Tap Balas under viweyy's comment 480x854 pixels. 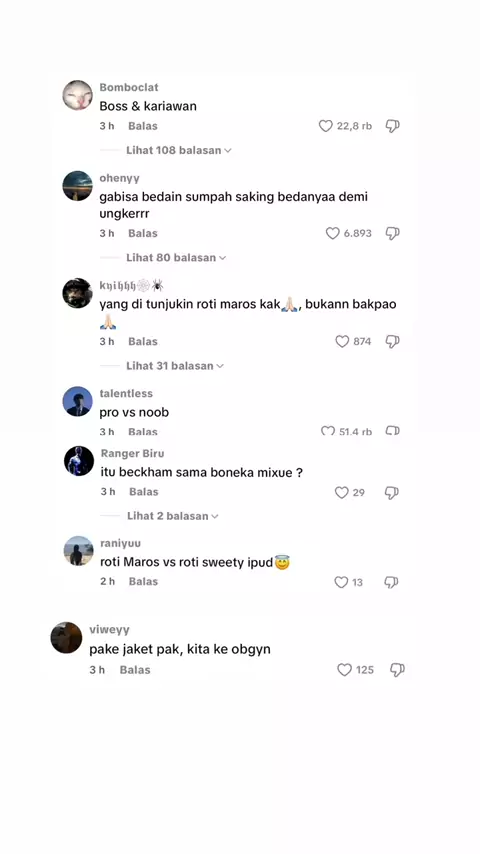[135, 670]
